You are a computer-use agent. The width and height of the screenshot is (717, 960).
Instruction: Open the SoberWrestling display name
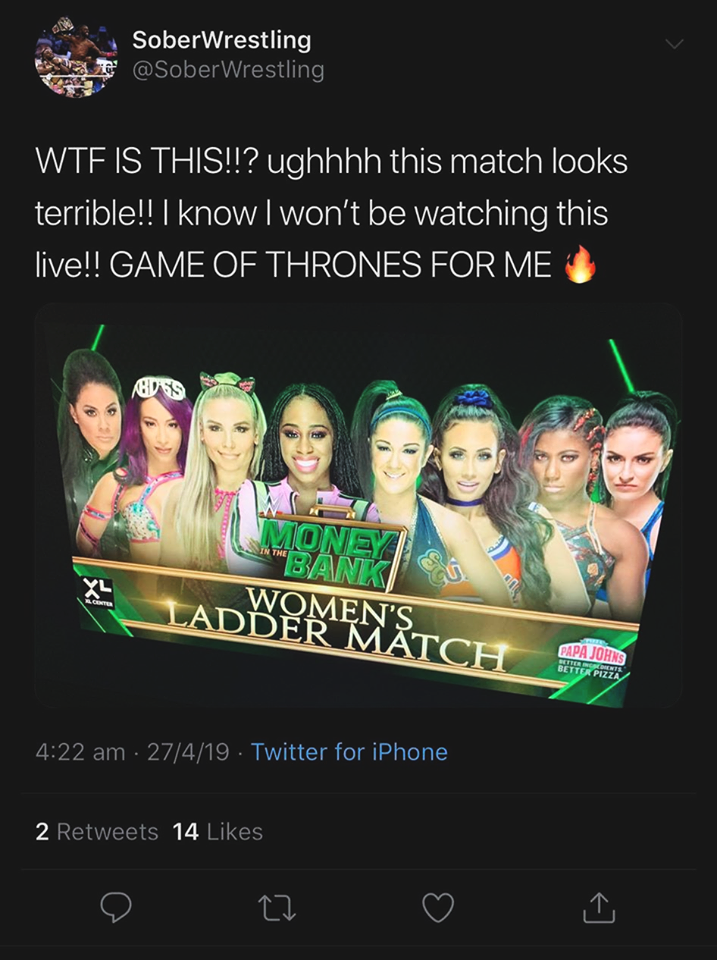pyautogui.click(x=222, y=40)
